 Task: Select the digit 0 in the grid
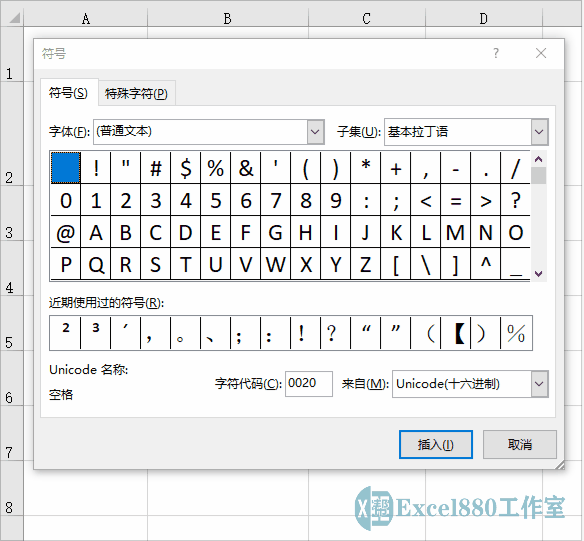pos(66,200)
